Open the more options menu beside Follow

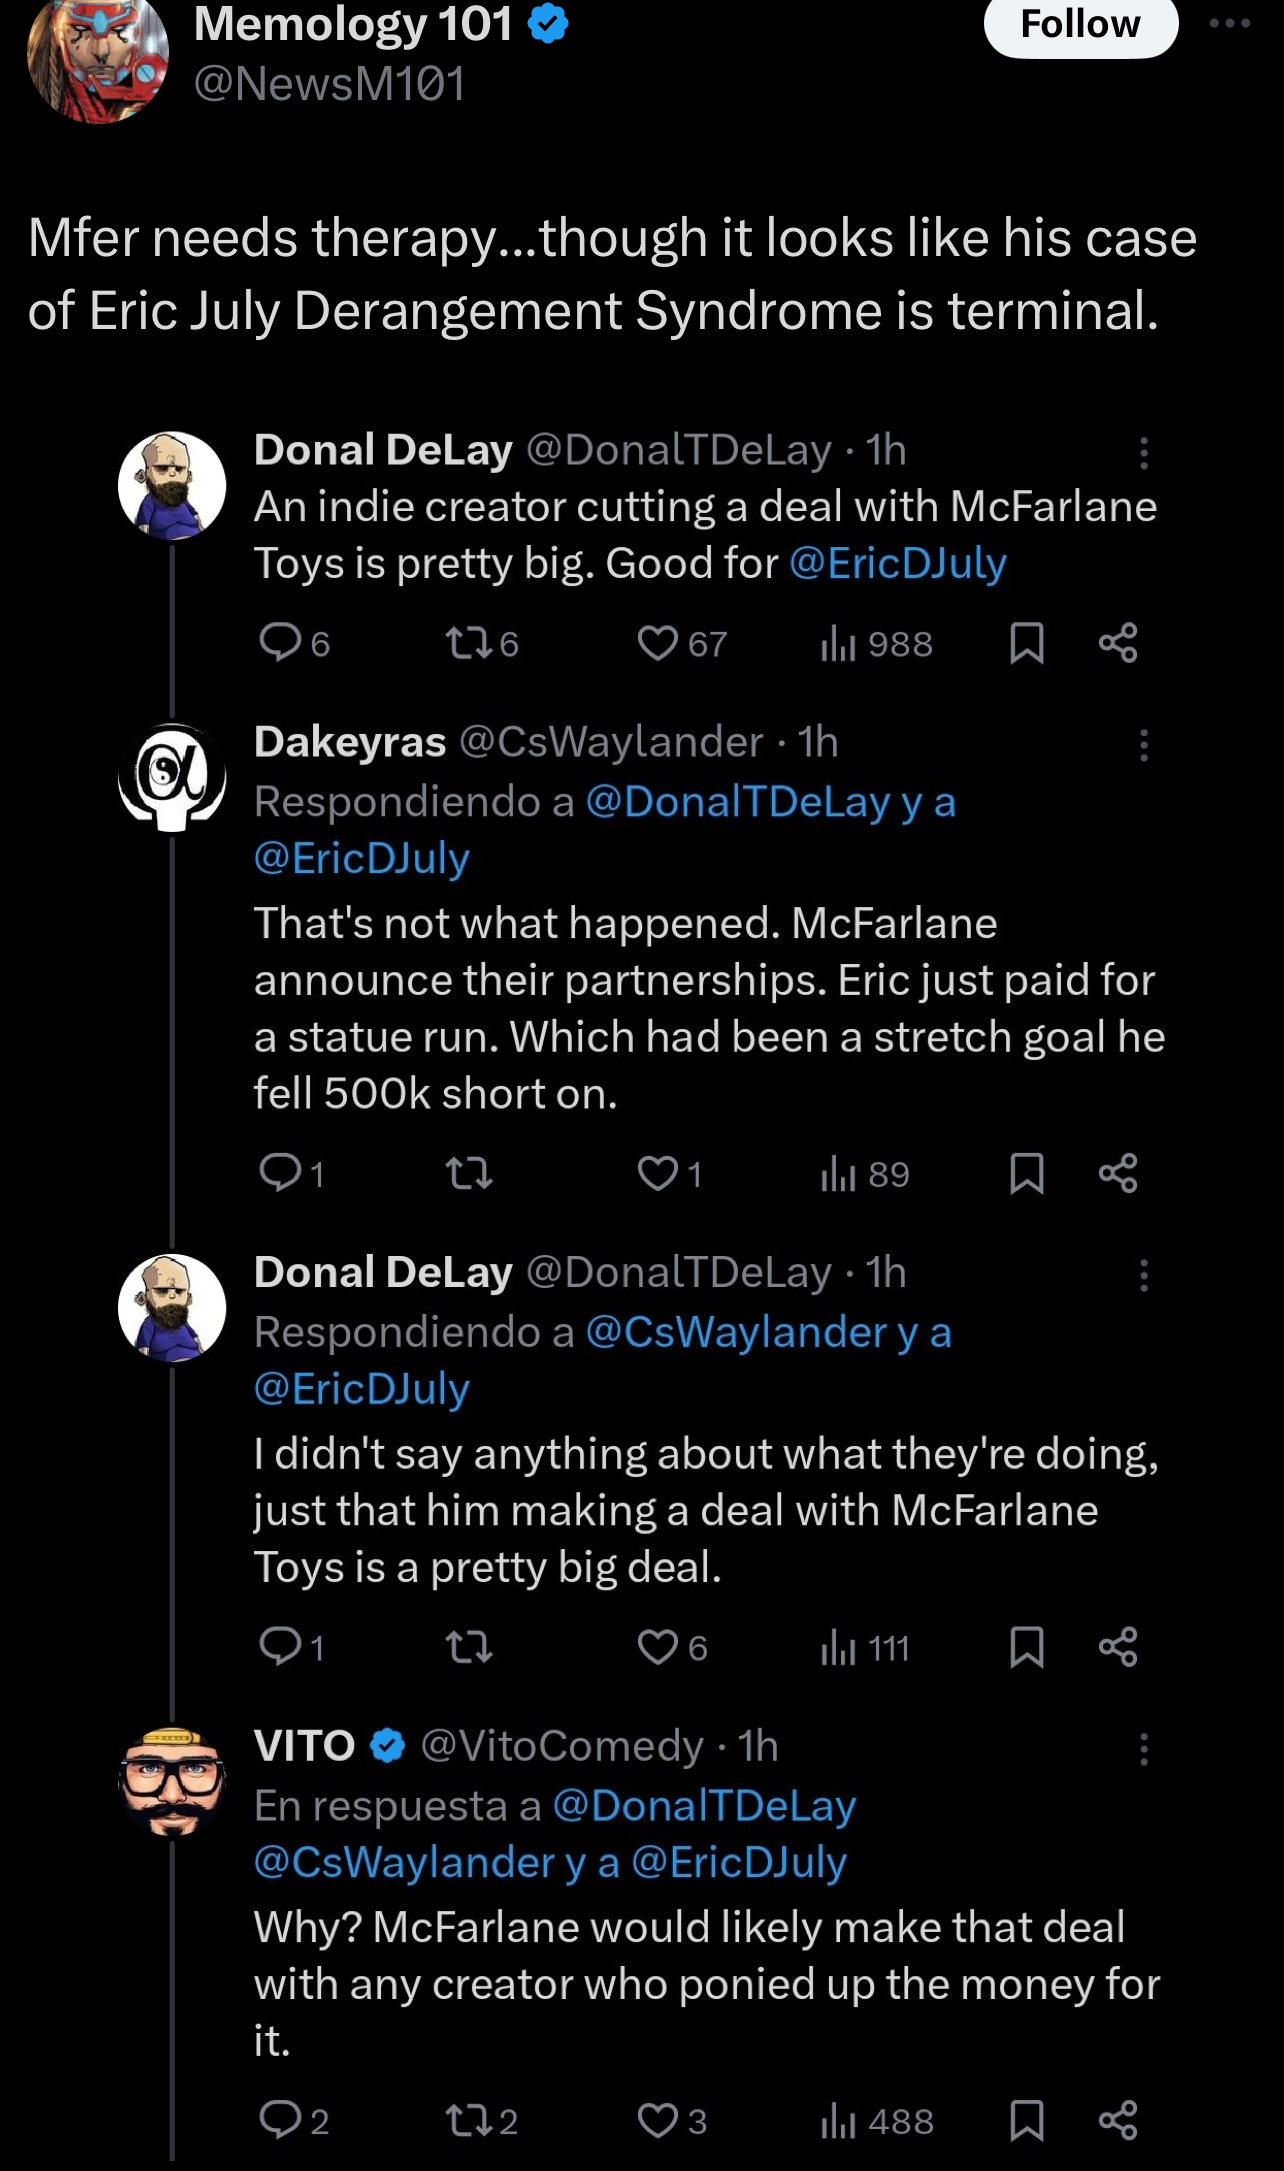click(x=1229, y=23)
